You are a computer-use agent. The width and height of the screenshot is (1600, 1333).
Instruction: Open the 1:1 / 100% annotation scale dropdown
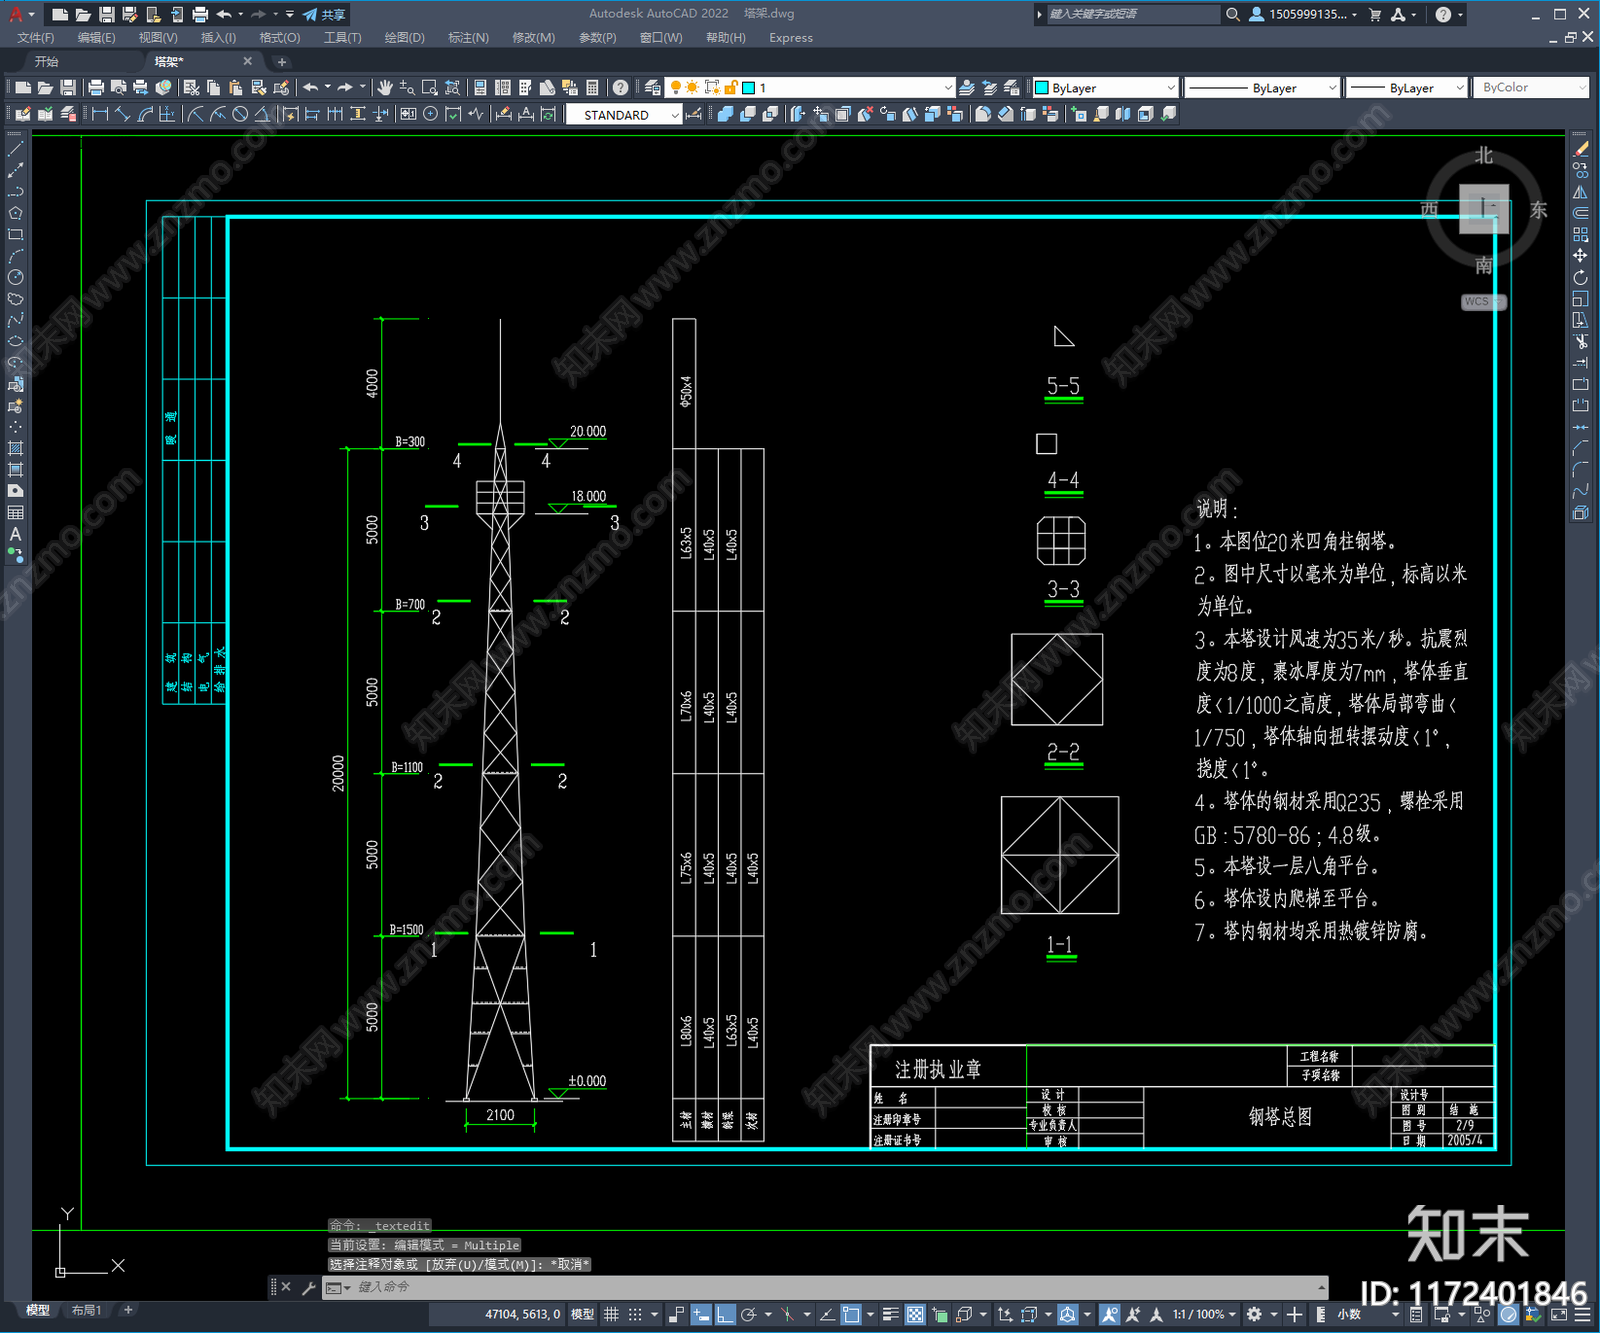pyautogui.click(x=1204, y=1314)
